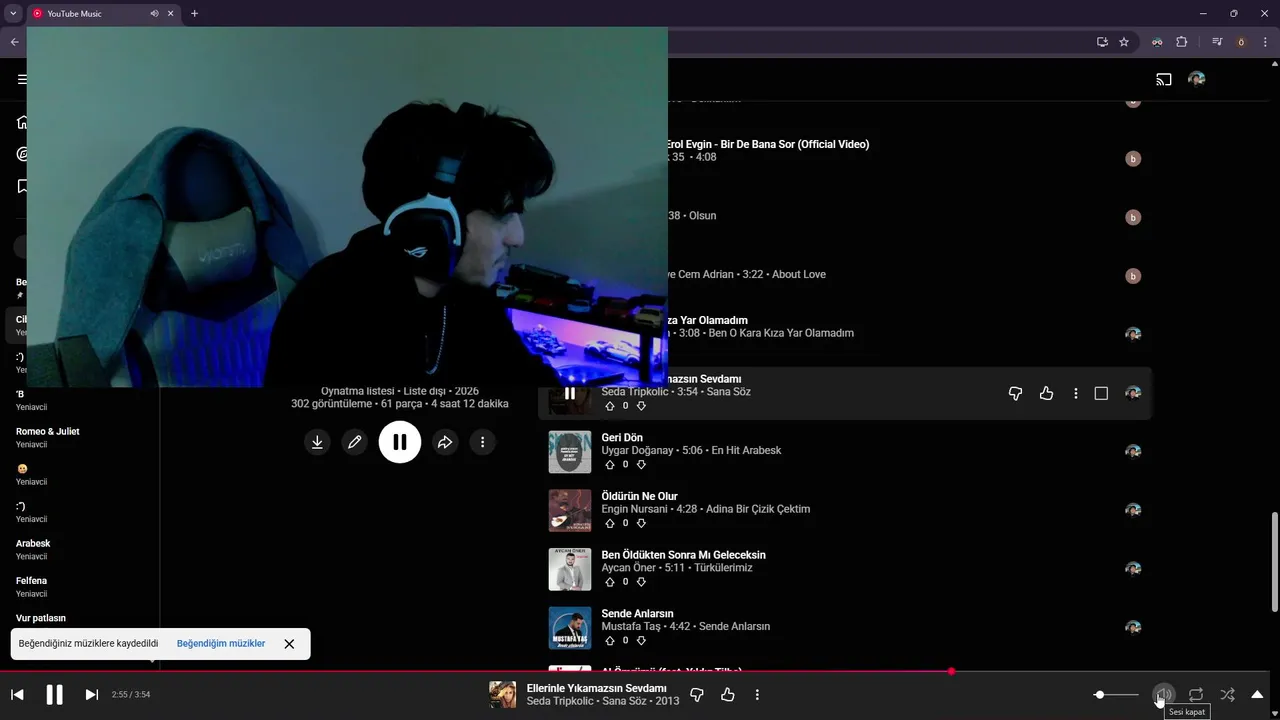
Task: Play Geri Dön album thumbnail
Action: coord(570,452)
